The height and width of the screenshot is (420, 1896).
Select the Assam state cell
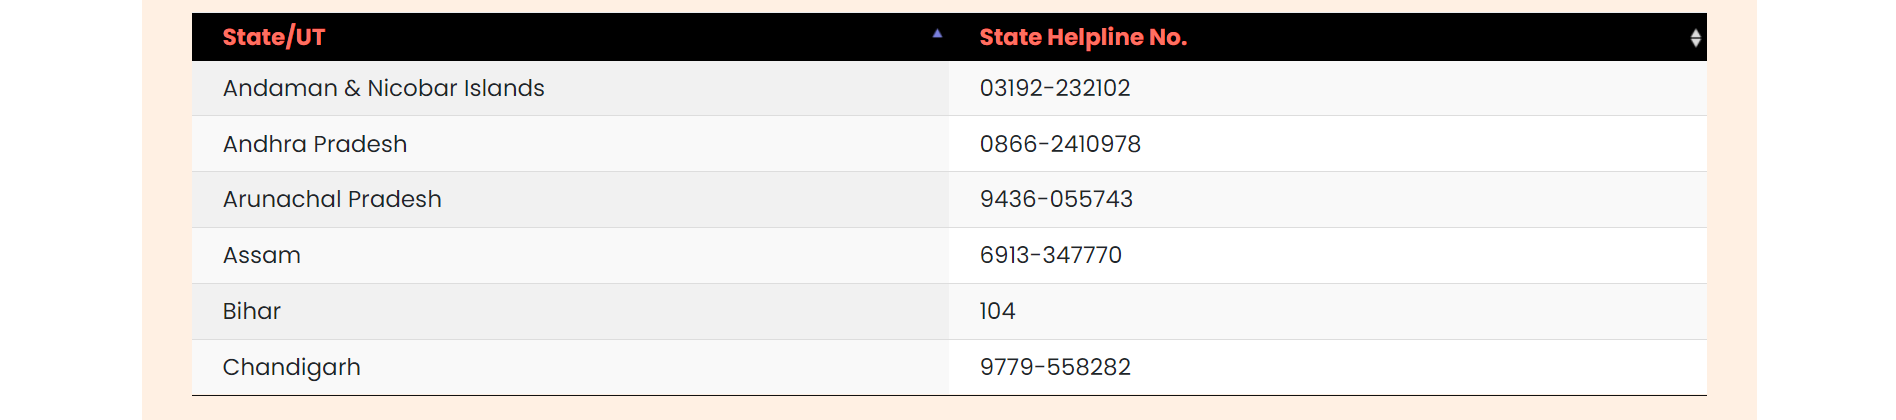pos(570,255)
